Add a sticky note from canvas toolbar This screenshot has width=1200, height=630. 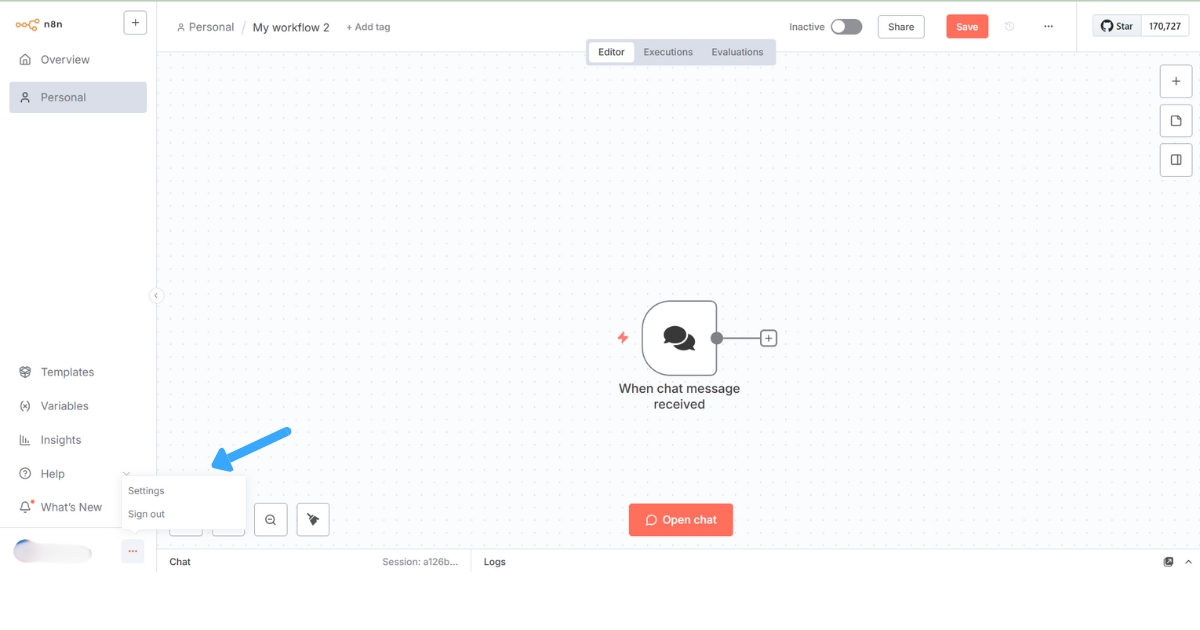pos(1176,121)
